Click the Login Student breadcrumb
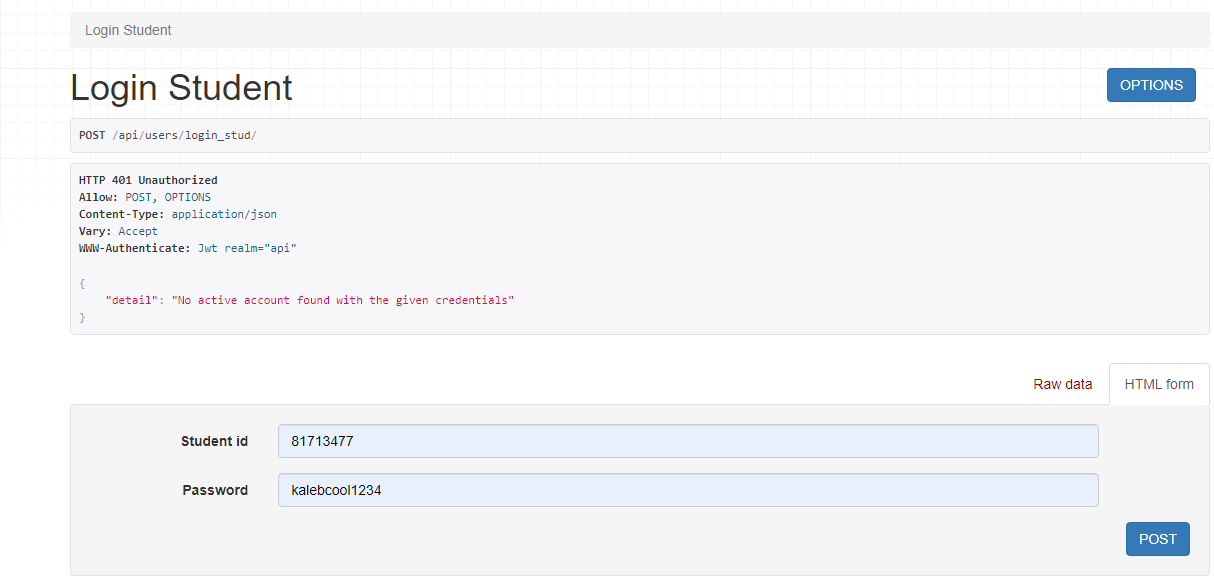1214x580 pixels. point(128,31)
